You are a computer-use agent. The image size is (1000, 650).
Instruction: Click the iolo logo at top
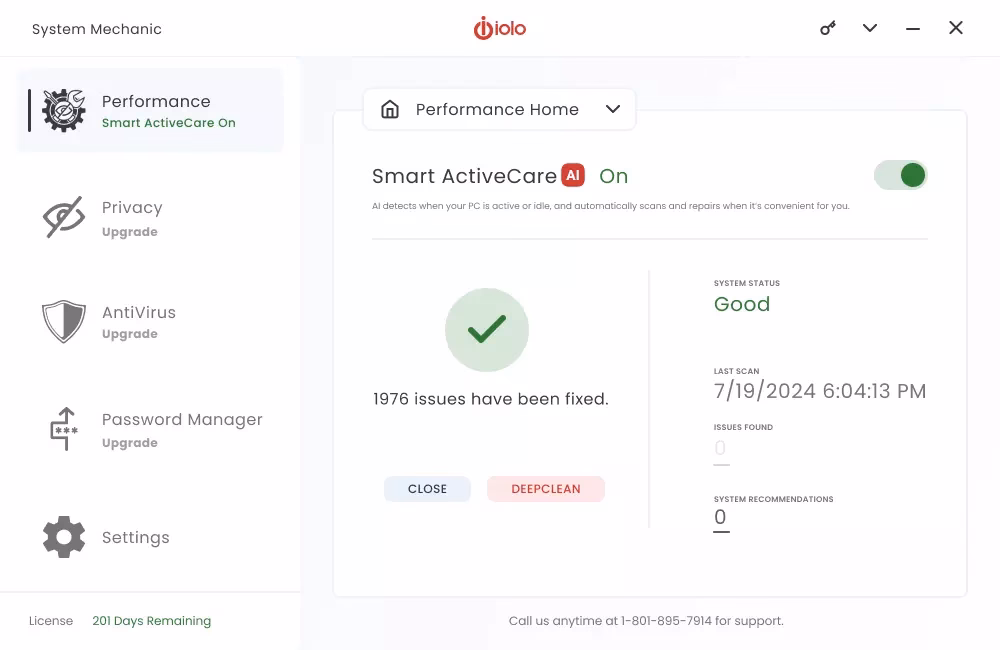tap(500, 28)
